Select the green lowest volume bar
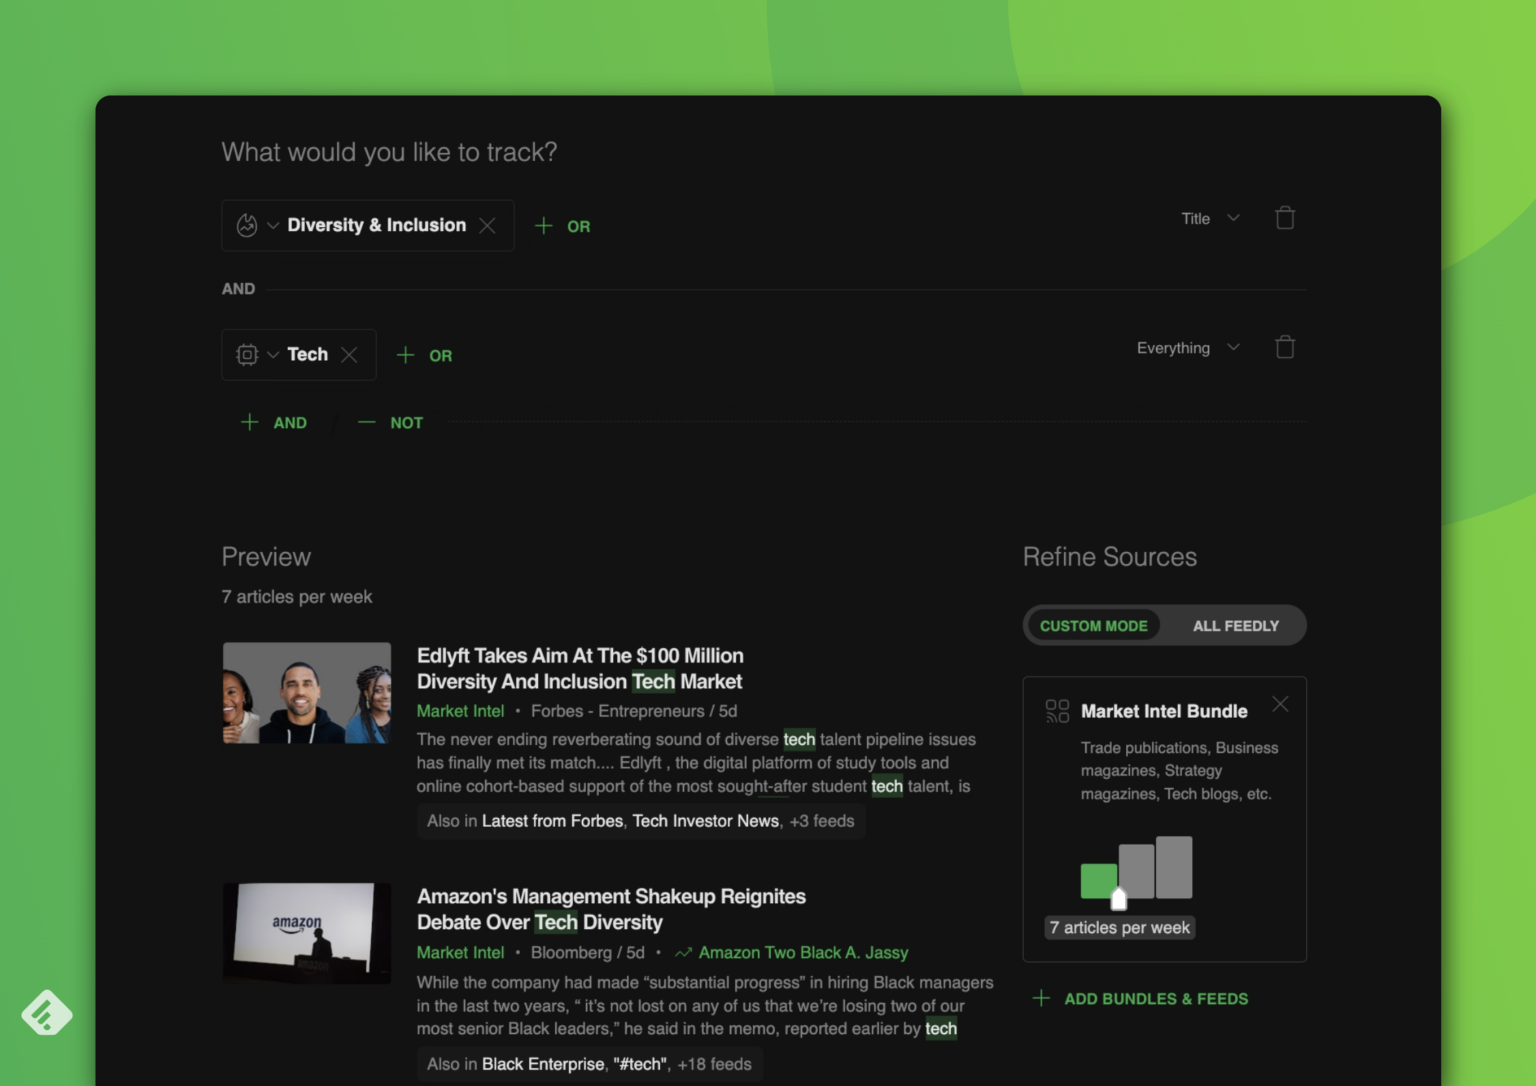This screenshot has width=1536, height=1086. click(x=1099, y=881)
